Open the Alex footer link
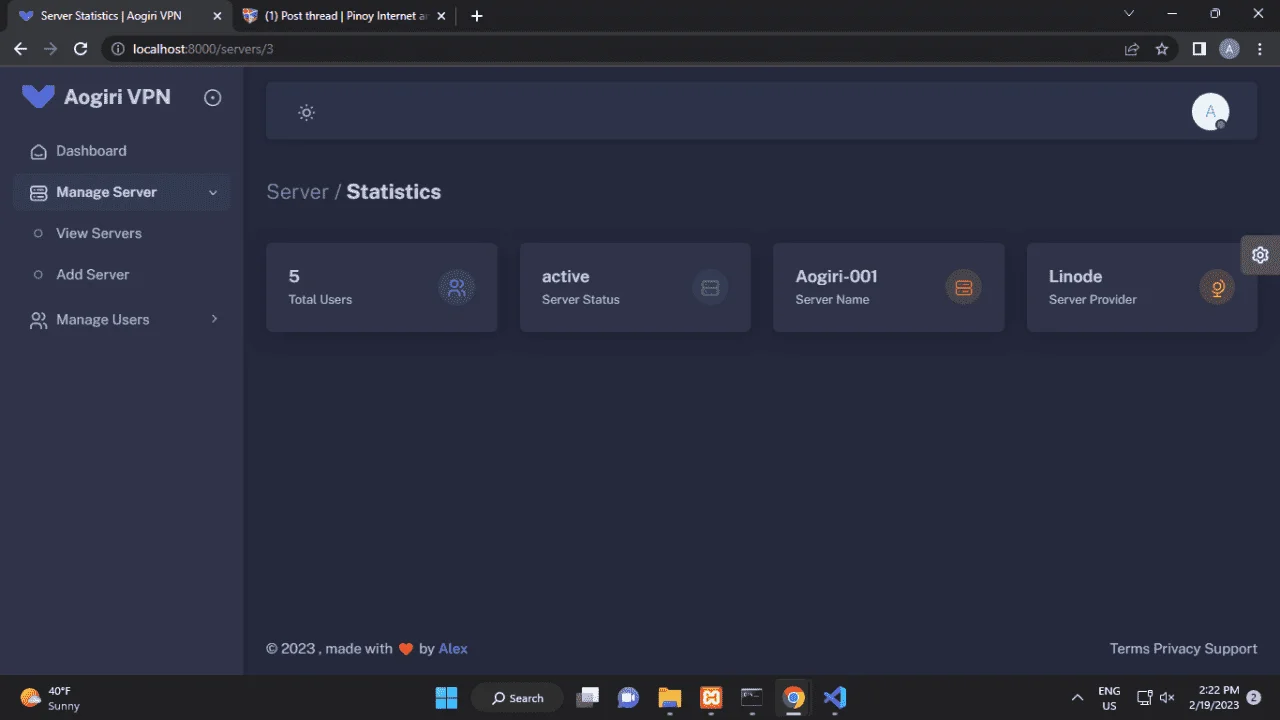 (x=453, y=648)
